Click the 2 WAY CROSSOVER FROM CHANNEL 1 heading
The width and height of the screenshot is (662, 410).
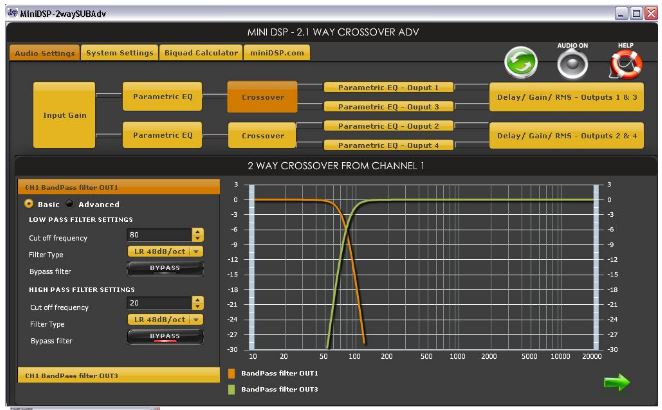tap(336, 166)
